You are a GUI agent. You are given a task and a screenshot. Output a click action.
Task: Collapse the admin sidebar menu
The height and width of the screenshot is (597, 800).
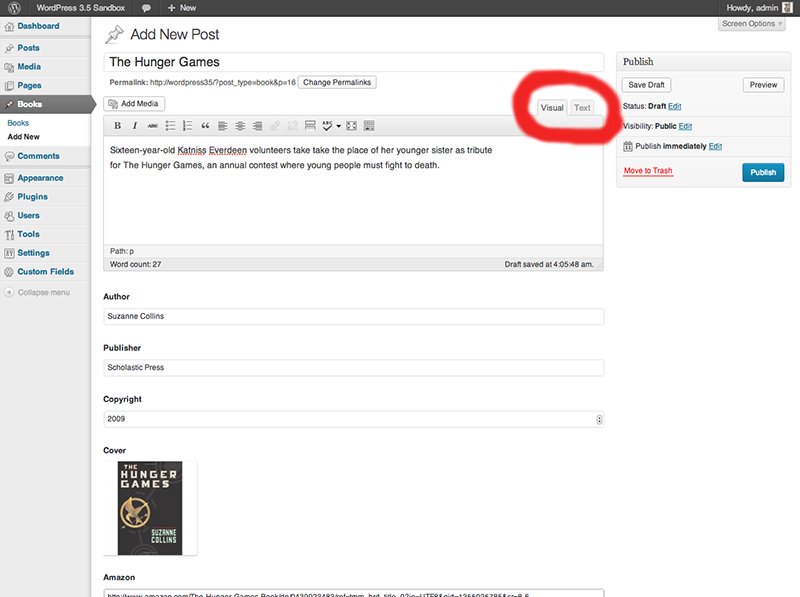click(x=37, y=292)
